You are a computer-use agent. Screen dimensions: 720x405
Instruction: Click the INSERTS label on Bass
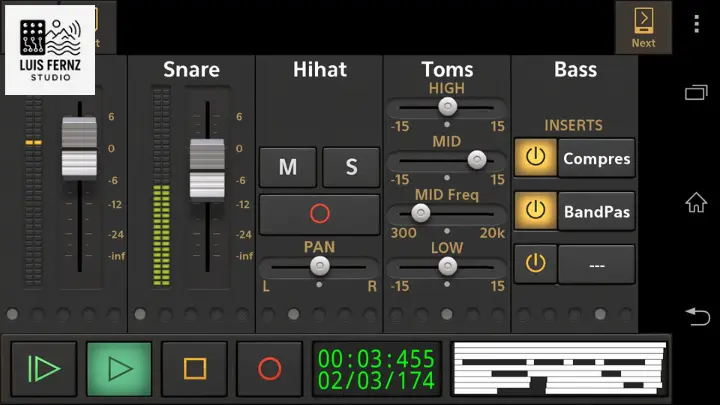click(x=574, y=125)
